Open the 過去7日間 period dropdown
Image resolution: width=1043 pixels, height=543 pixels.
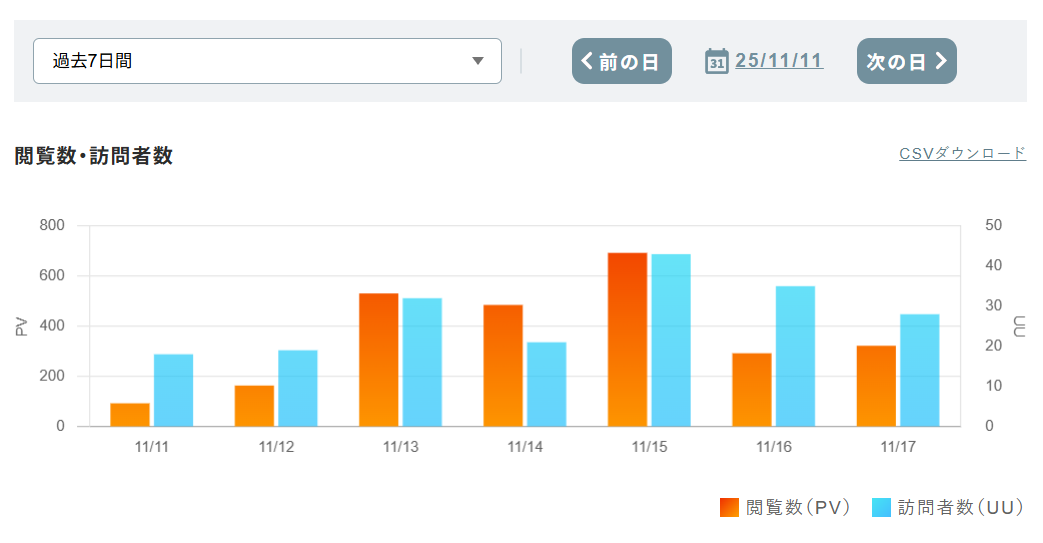coord(267,61)
